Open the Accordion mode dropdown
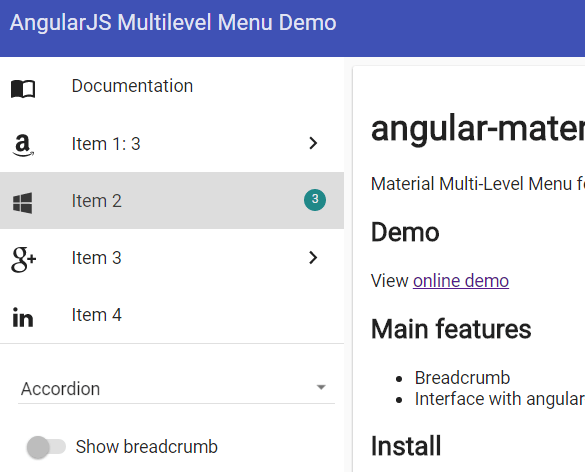The width and height of the screenshot is (585, 472). click(x=176, y=389)
